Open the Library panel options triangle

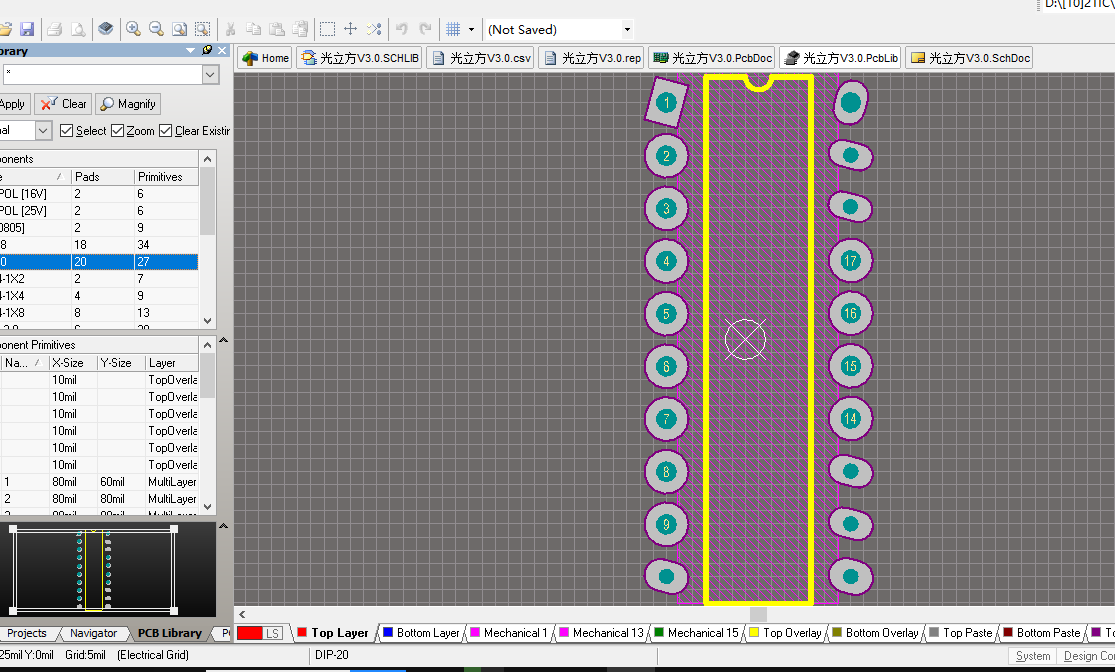point(190,50)
